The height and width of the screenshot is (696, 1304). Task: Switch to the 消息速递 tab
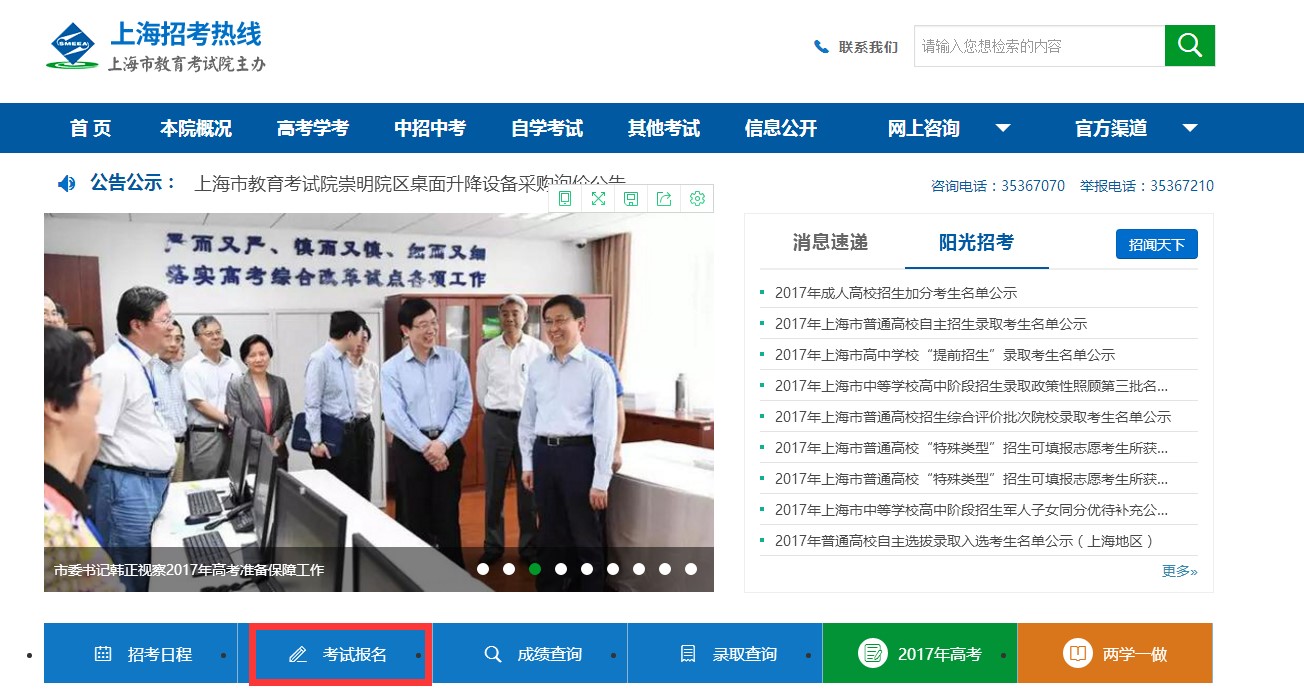coord(830,242)
